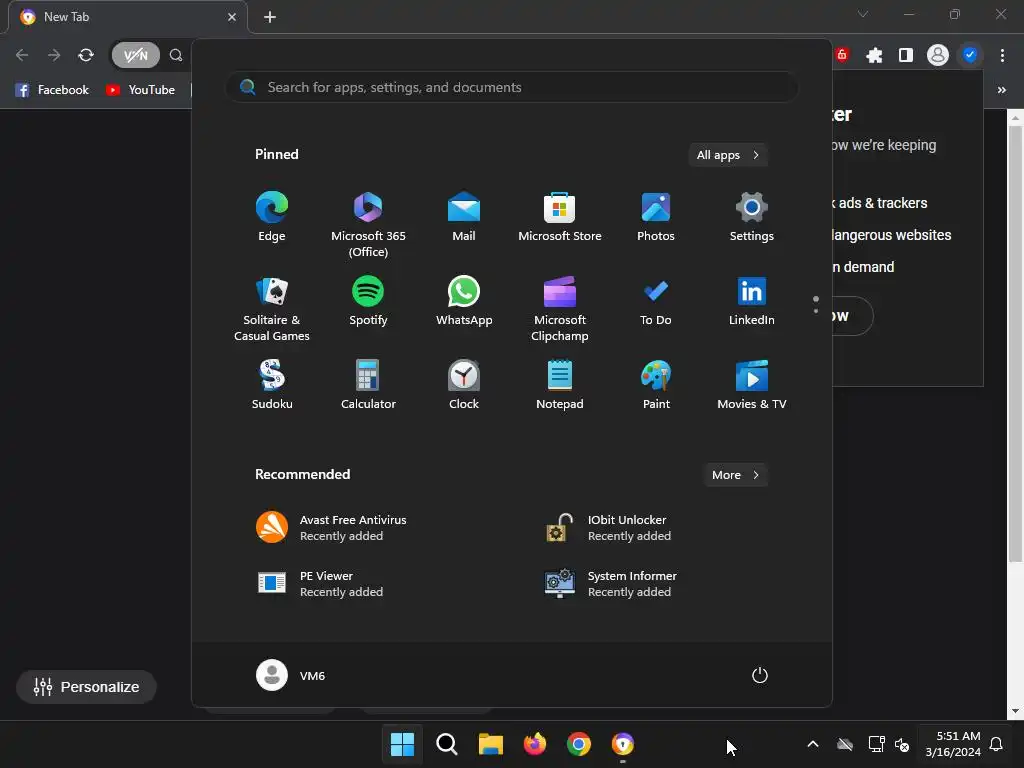Open the Edge pinned app

pyautogui.click(x=272, y=217)
